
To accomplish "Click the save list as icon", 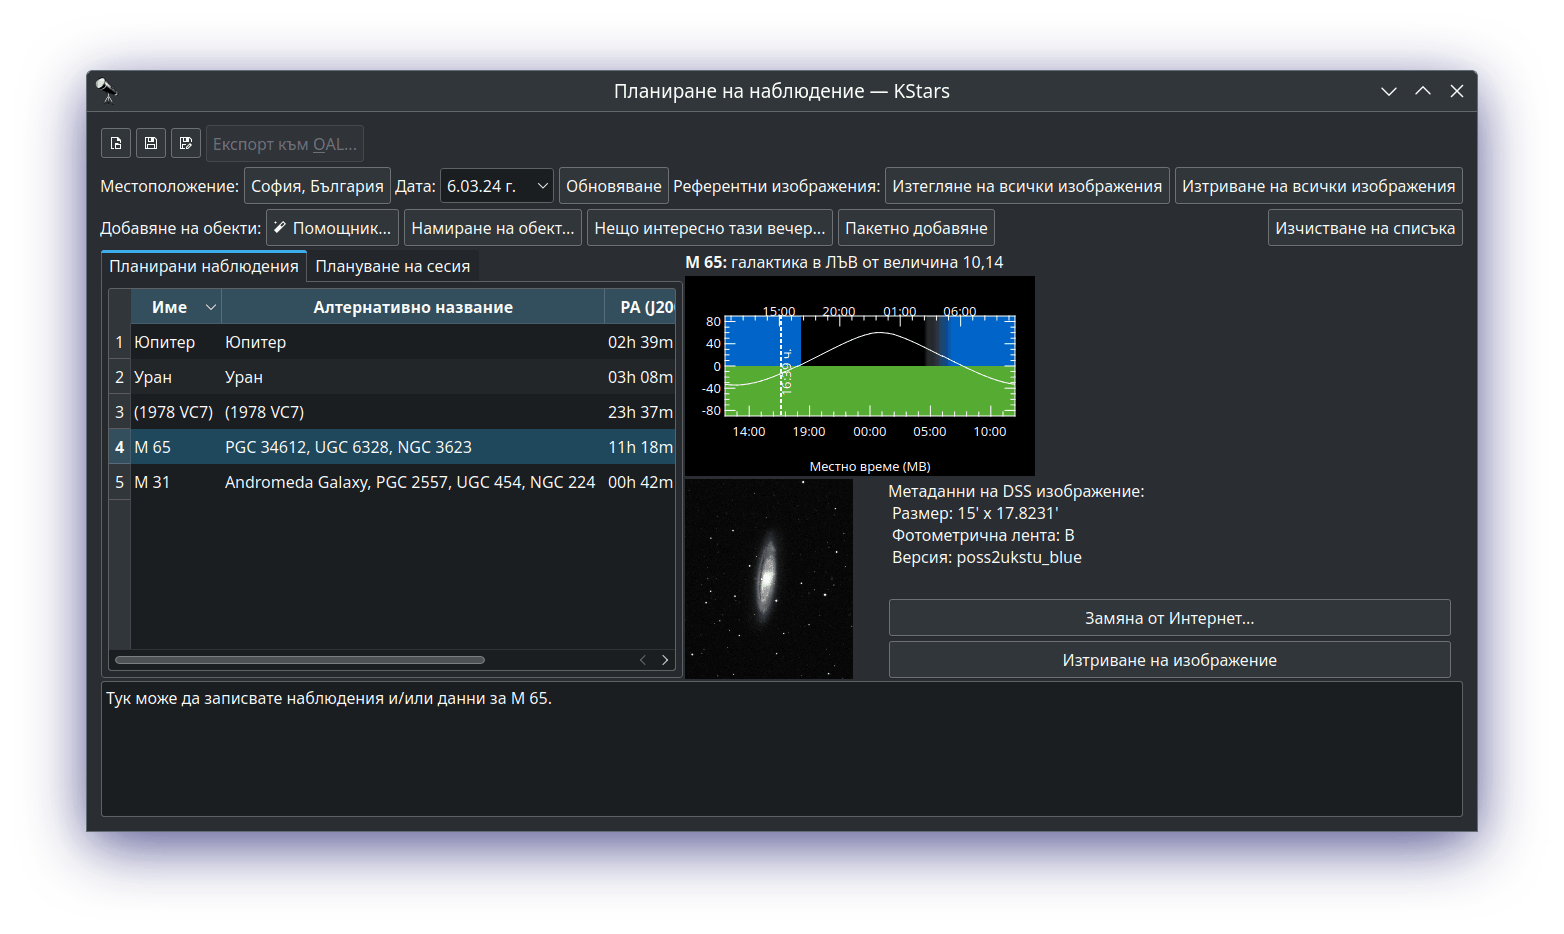I will click(186, 143).
